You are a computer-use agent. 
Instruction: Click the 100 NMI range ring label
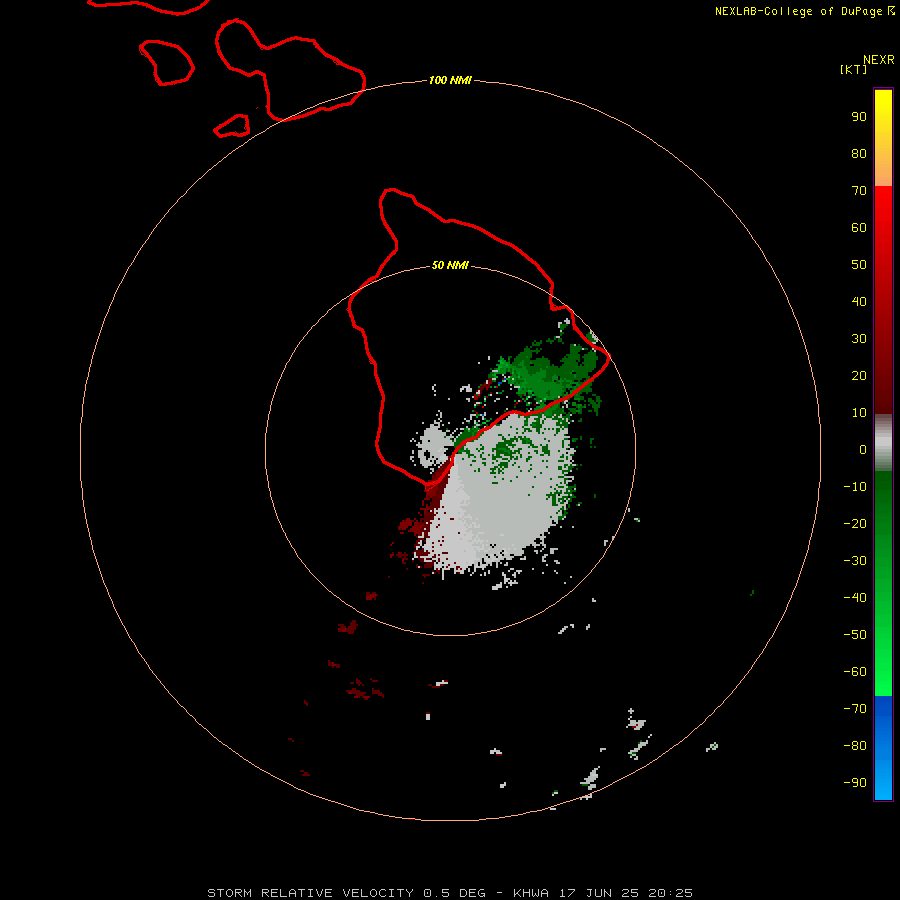tap(450, 80)
